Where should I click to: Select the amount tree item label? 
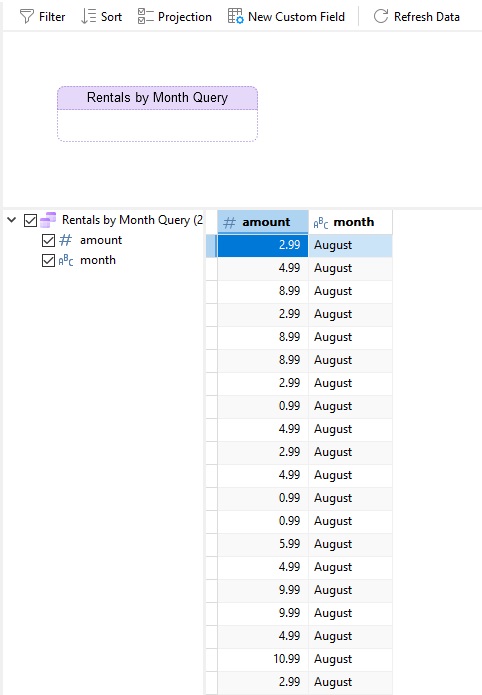pos(101,240)
